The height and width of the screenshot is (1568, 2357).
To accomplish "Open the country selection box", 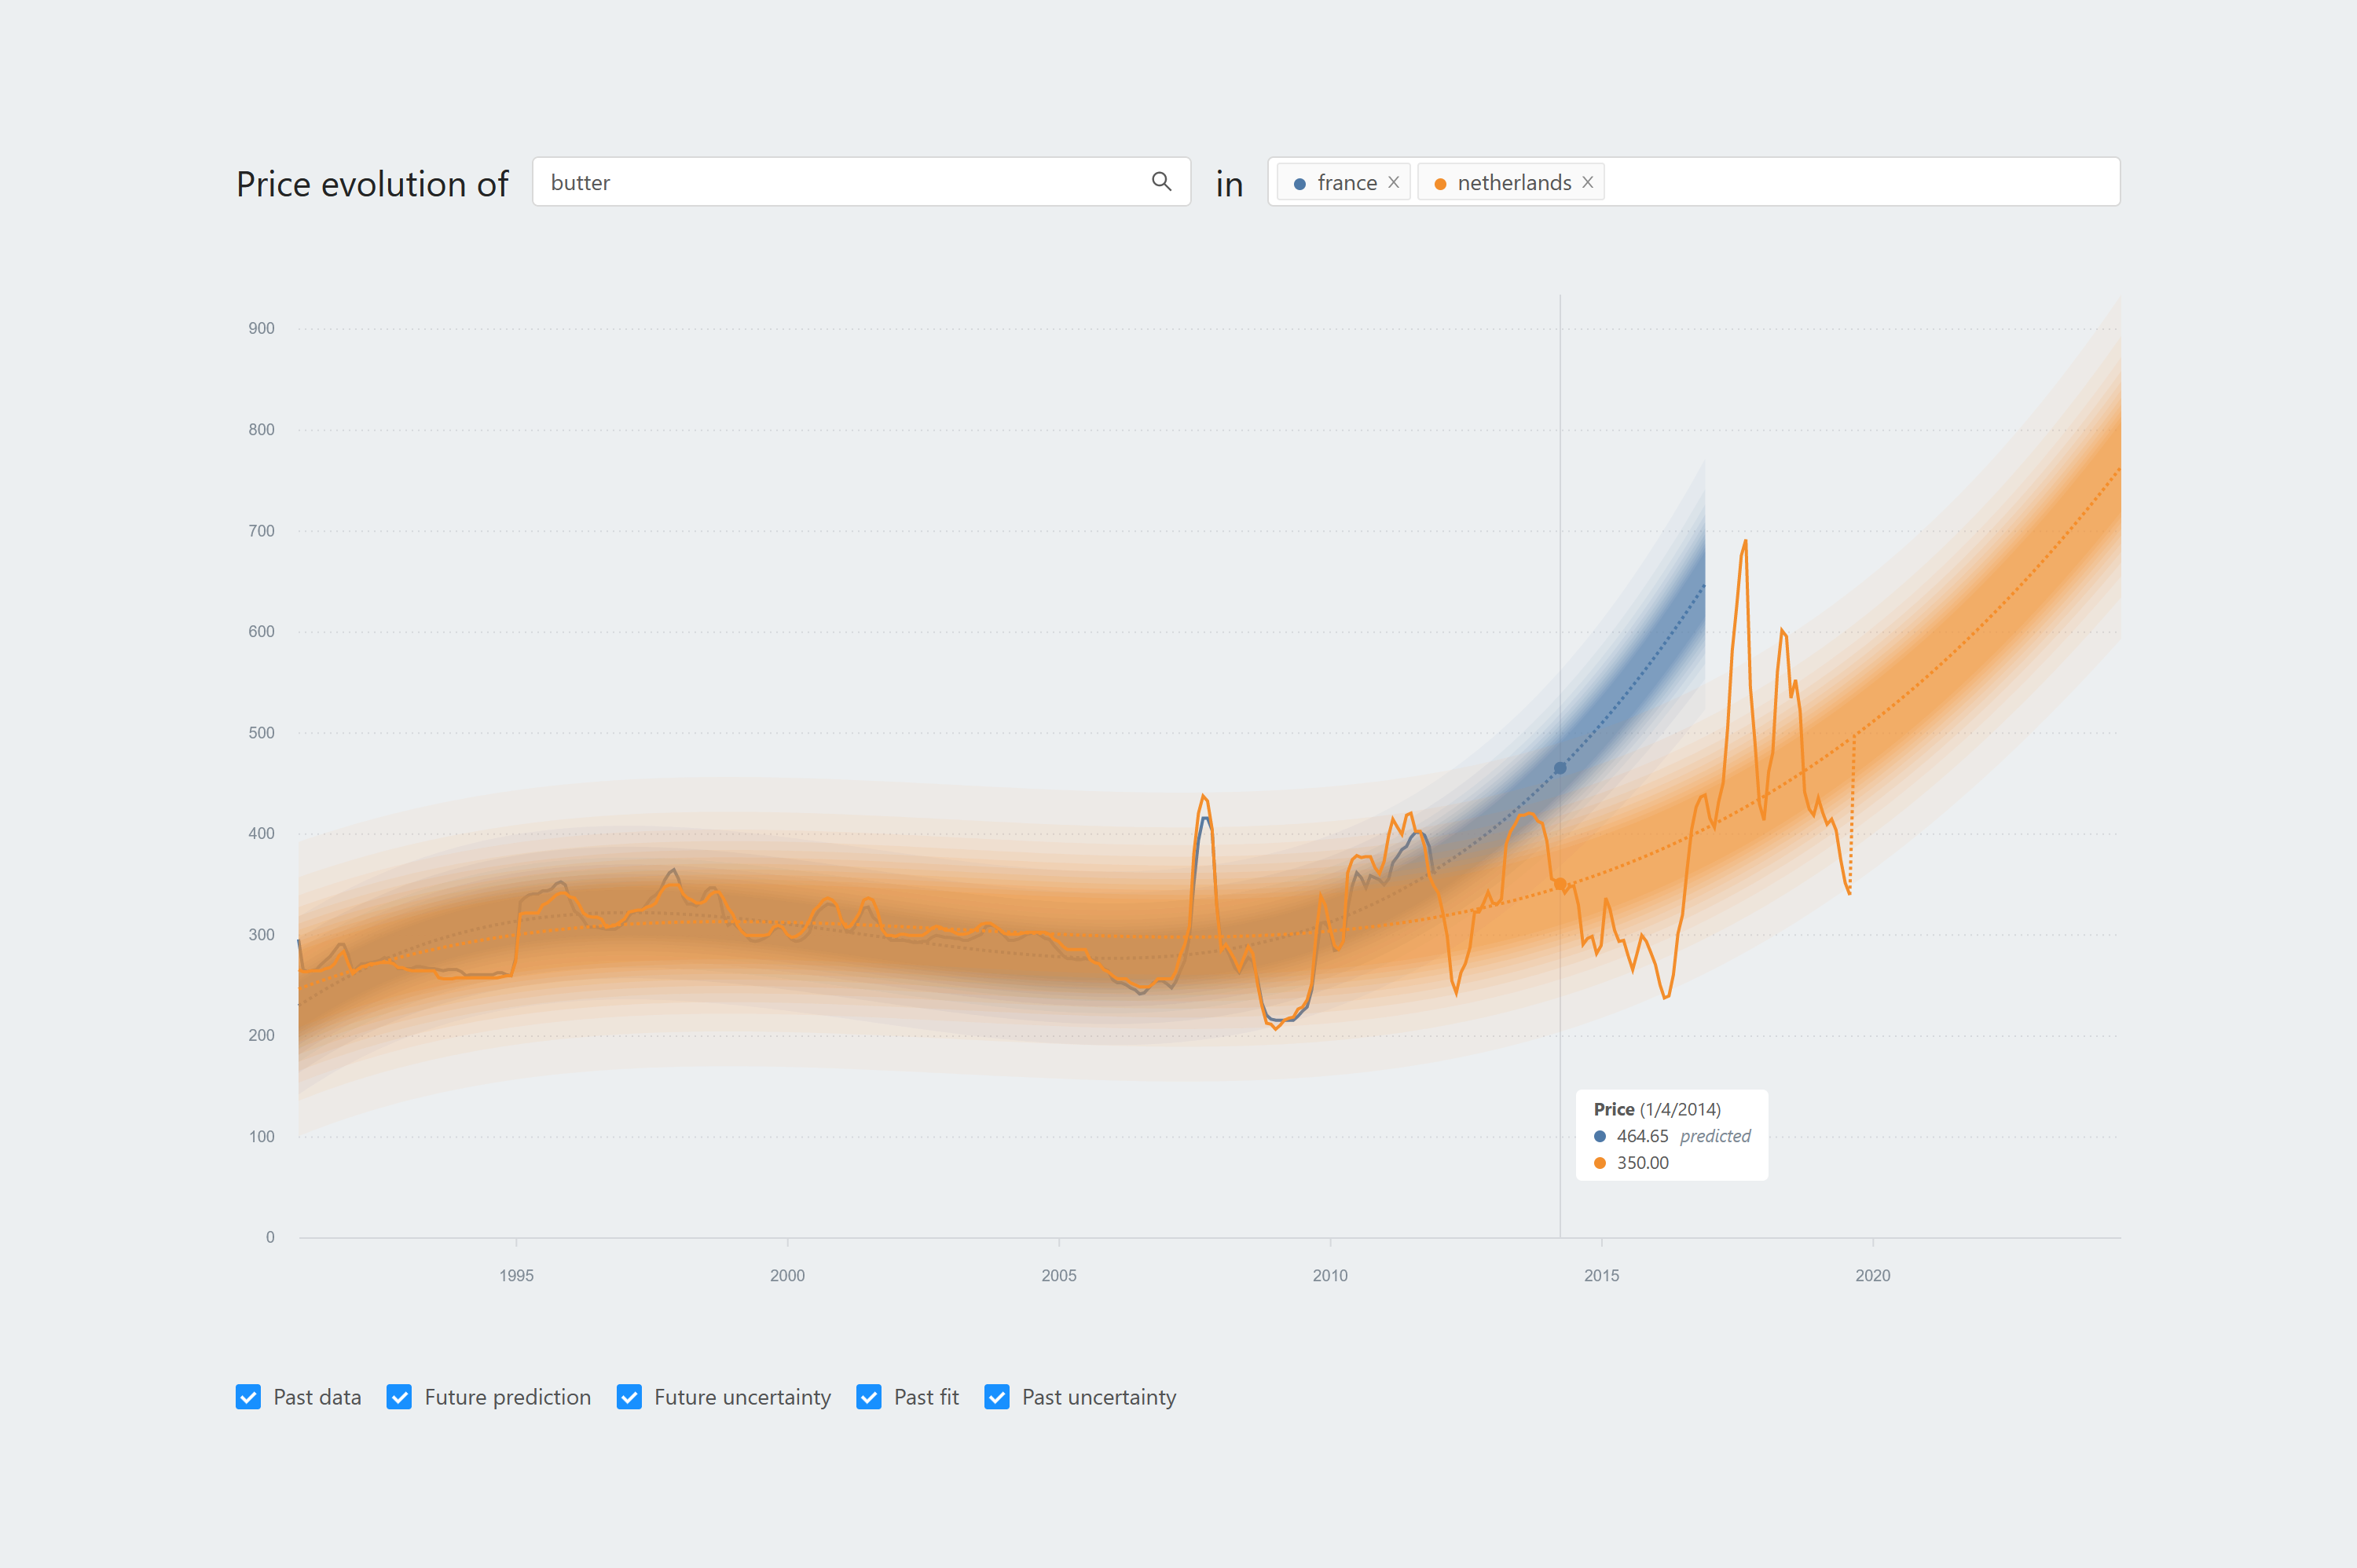I will 1860,182.
